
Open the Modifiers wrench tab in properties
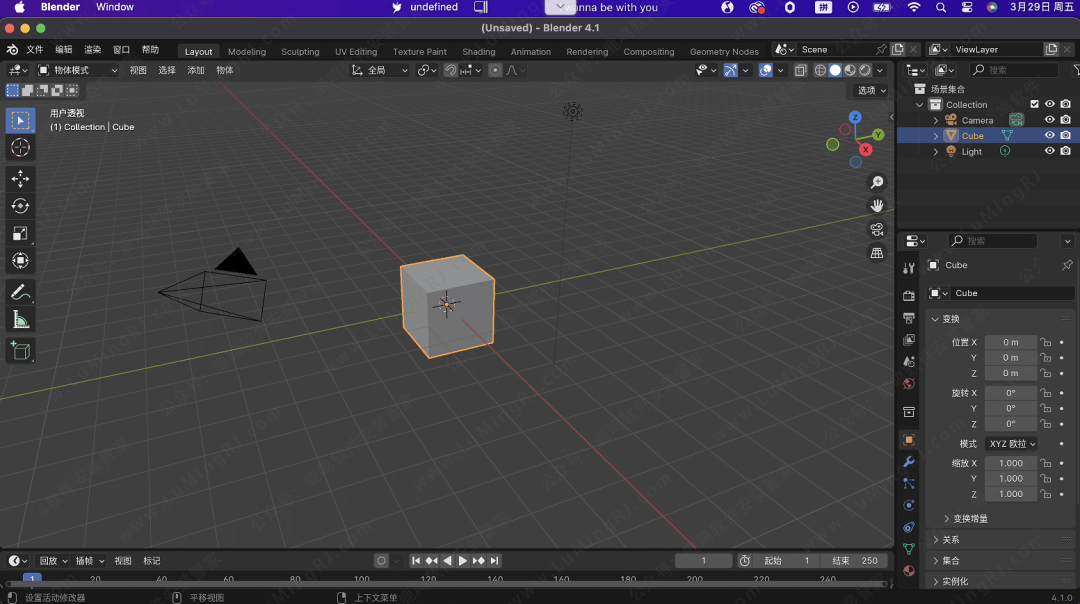908,462
